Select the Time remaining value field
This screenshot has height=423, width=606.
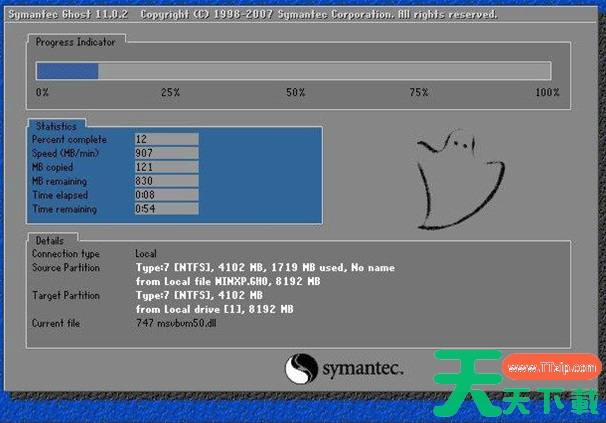pos(167,209)
